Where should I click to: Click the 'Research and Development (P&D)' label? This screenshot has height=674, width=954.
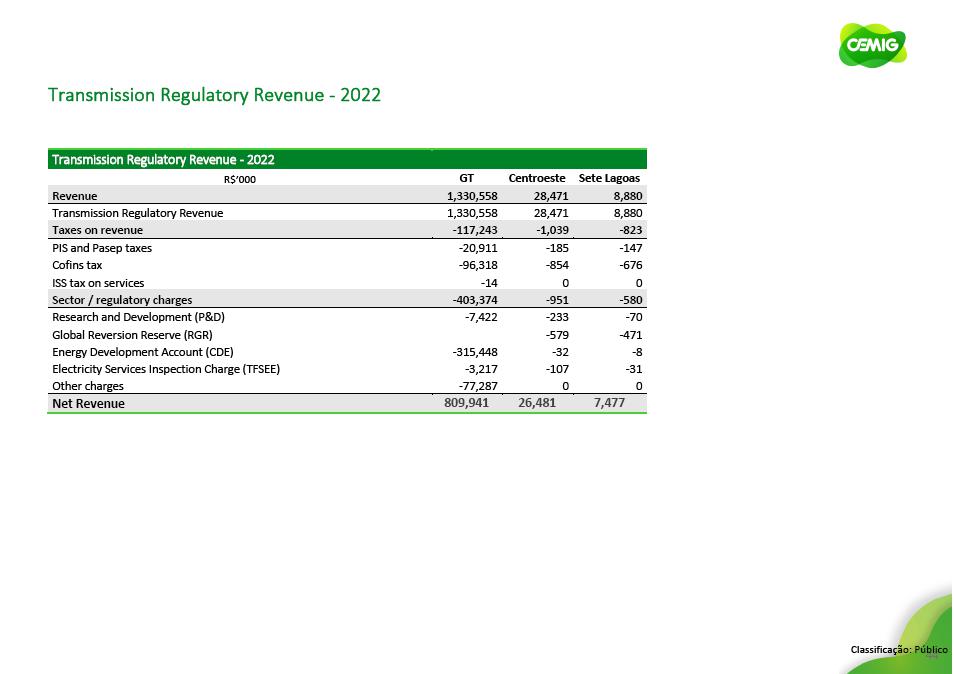[138, 317]
